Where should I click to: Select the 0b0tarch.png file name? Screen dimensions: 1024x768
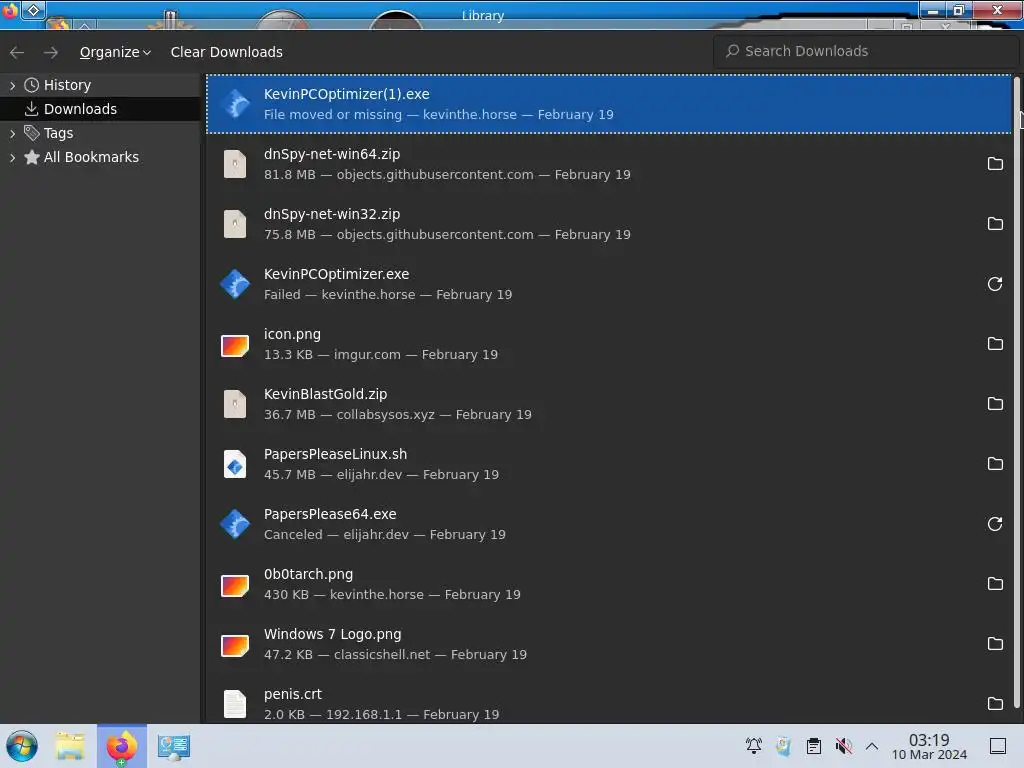(x=308, y=575)
